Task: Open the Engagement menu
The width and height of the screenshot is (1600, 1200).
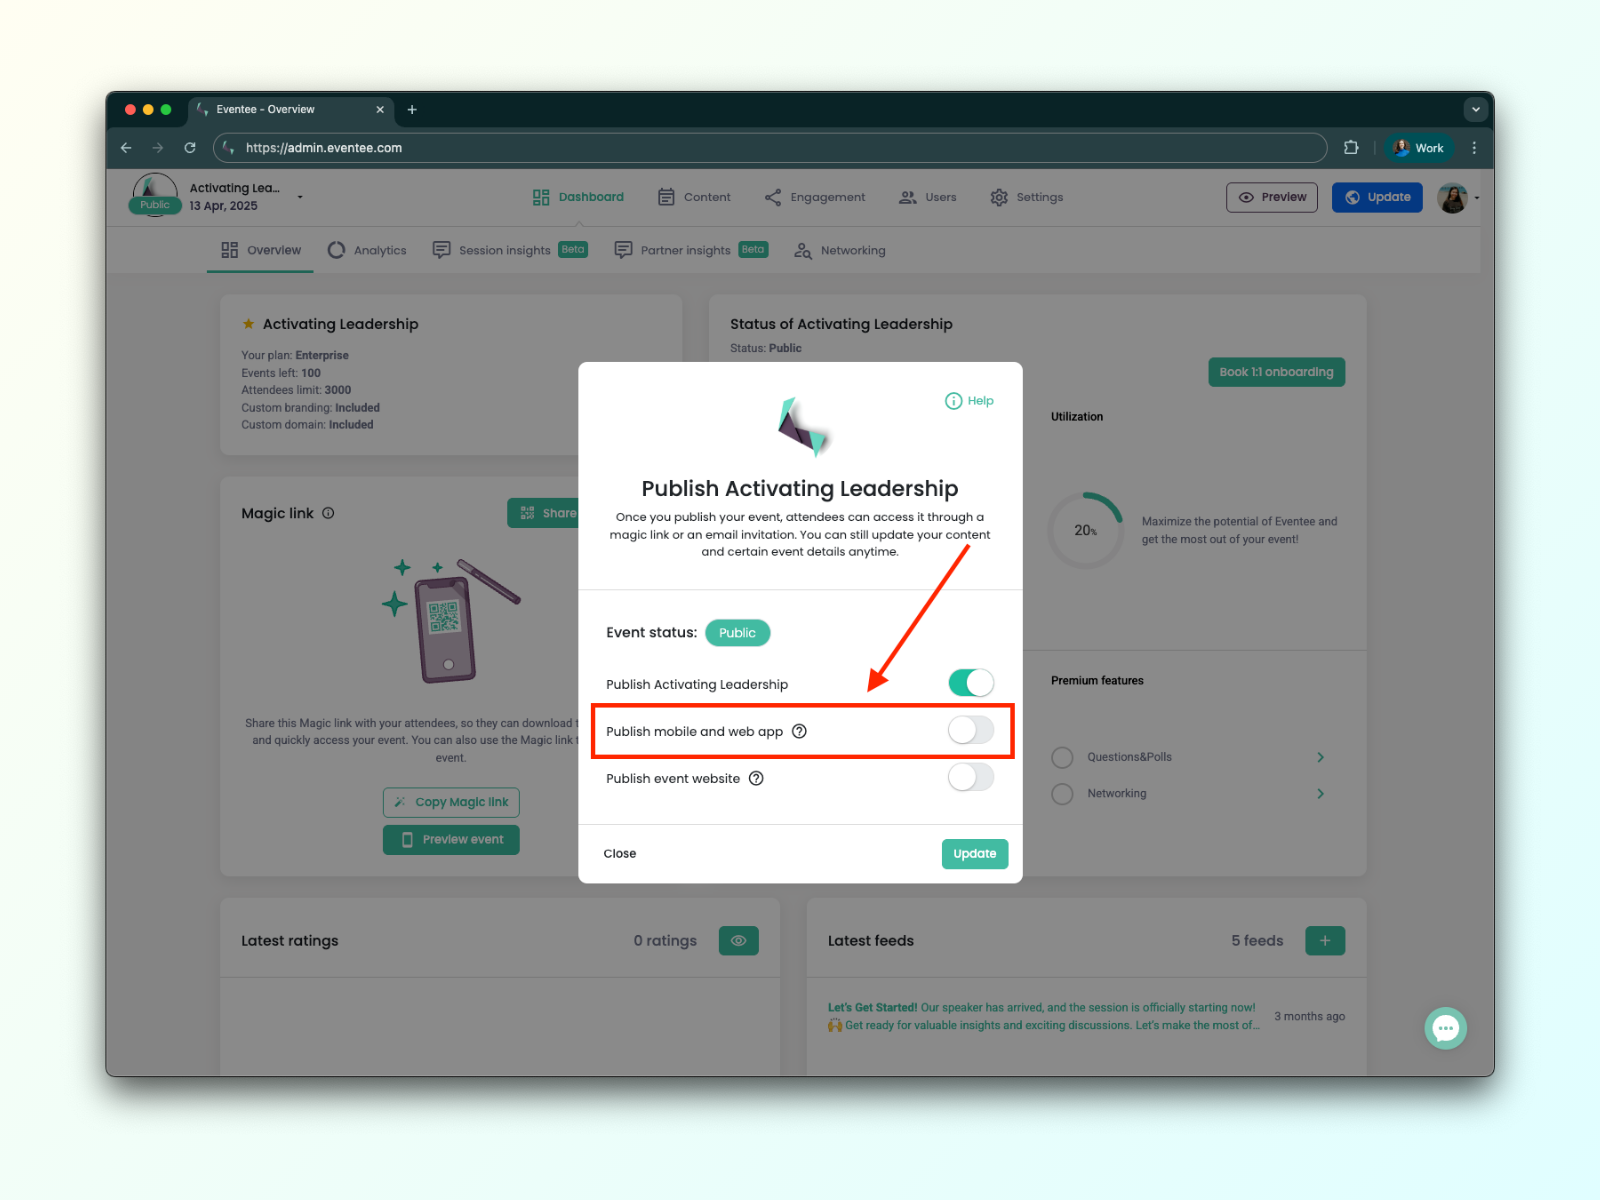Action: point(815,197)
